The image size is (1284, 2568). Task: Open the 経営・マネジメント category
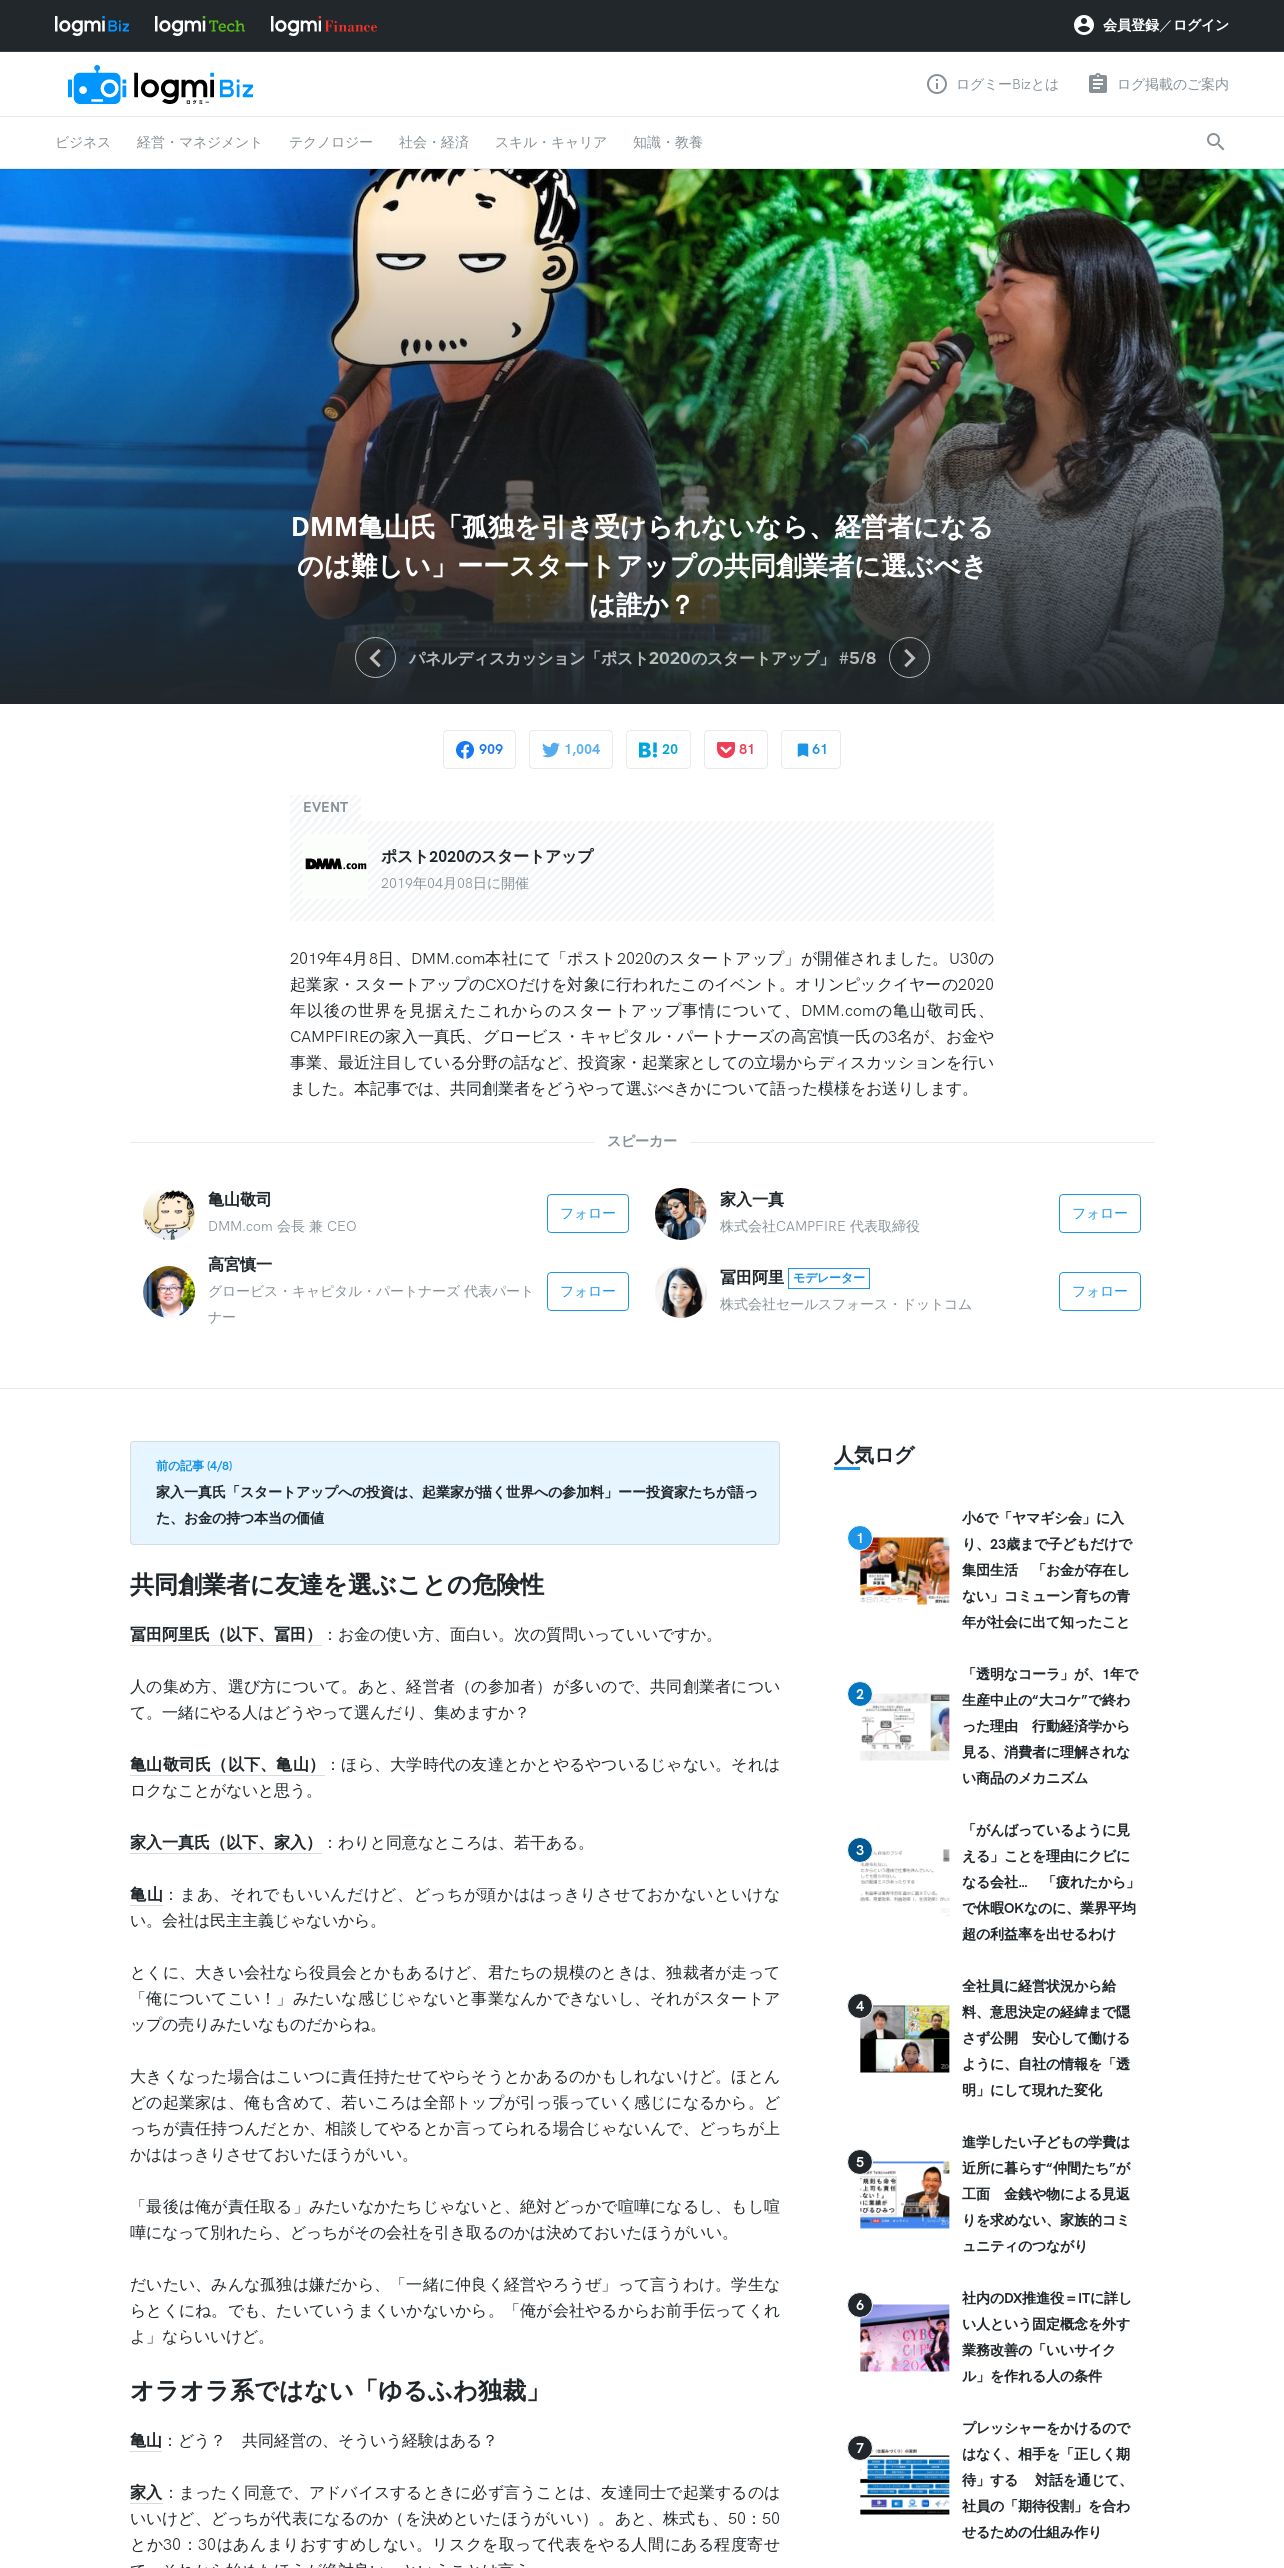tap(199, 143)
